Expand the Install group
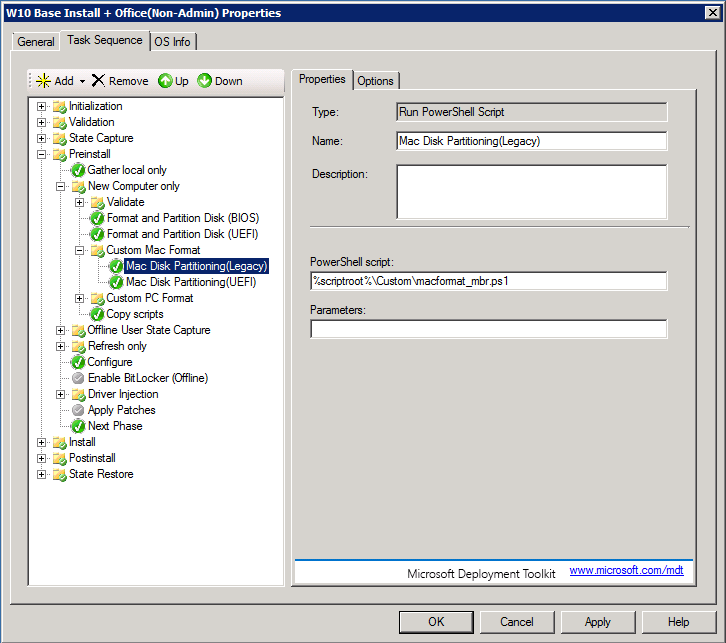Viewport: 726px width, 643px height. (41, 443)
